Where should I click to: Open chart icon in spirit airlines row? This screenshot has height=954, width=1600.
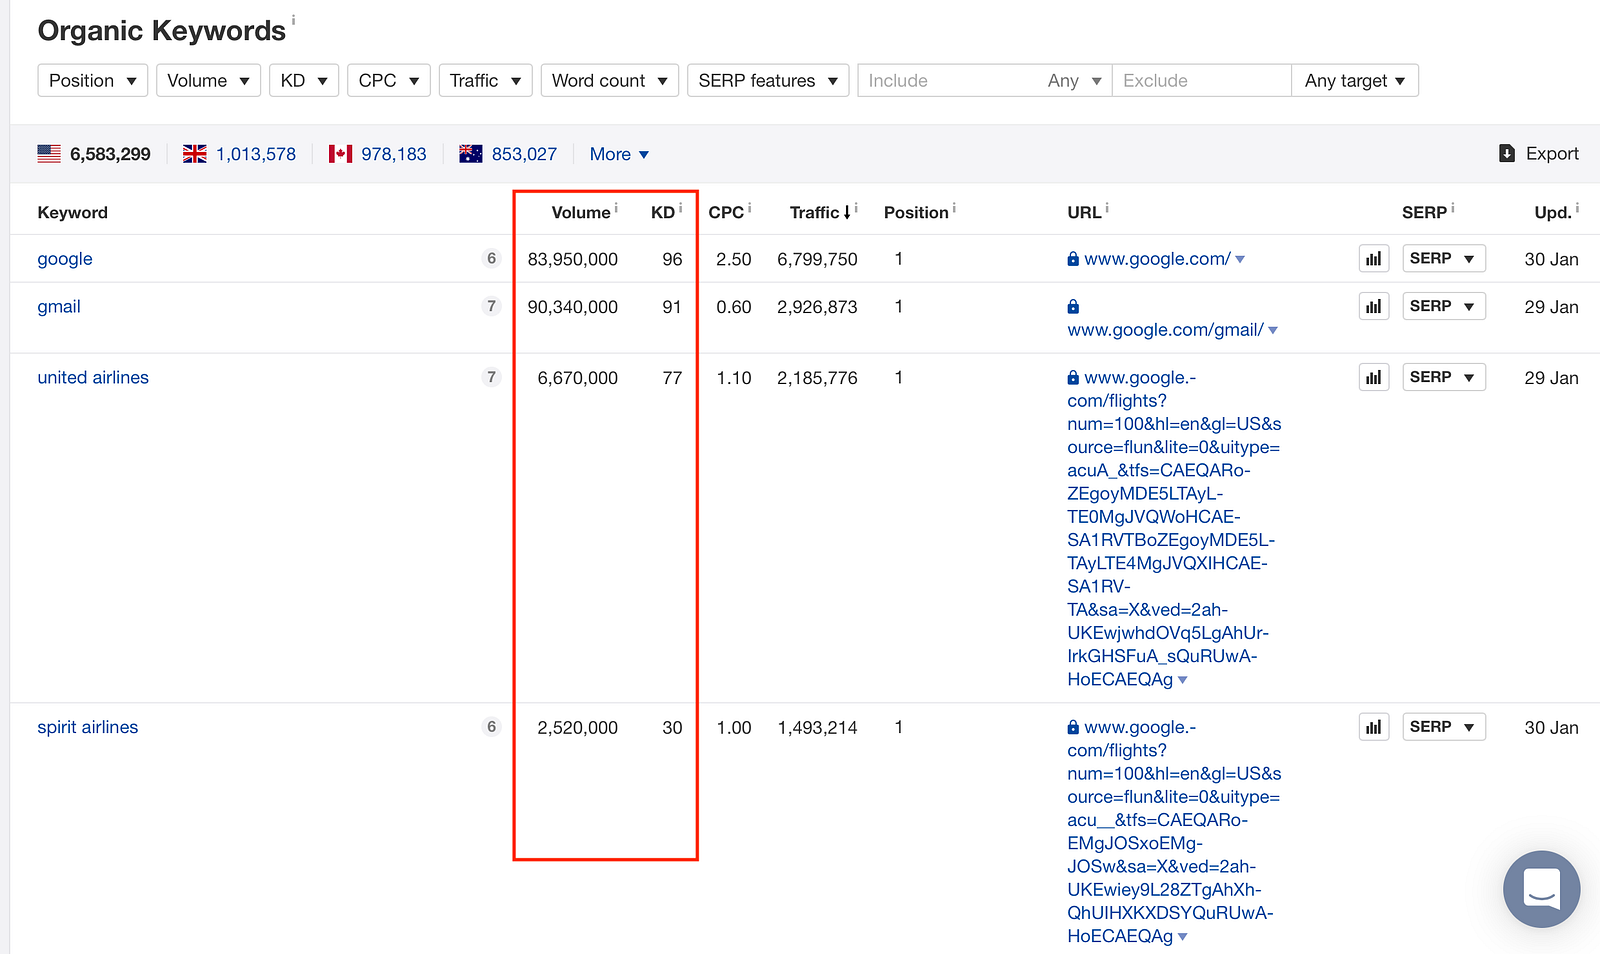tap(1374, 728)
